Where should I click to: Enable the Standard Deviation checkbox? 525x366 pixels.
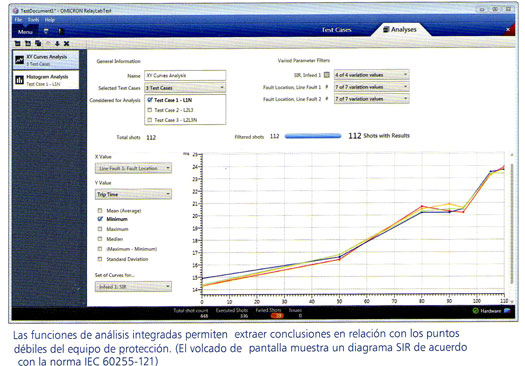coord(100,259)
